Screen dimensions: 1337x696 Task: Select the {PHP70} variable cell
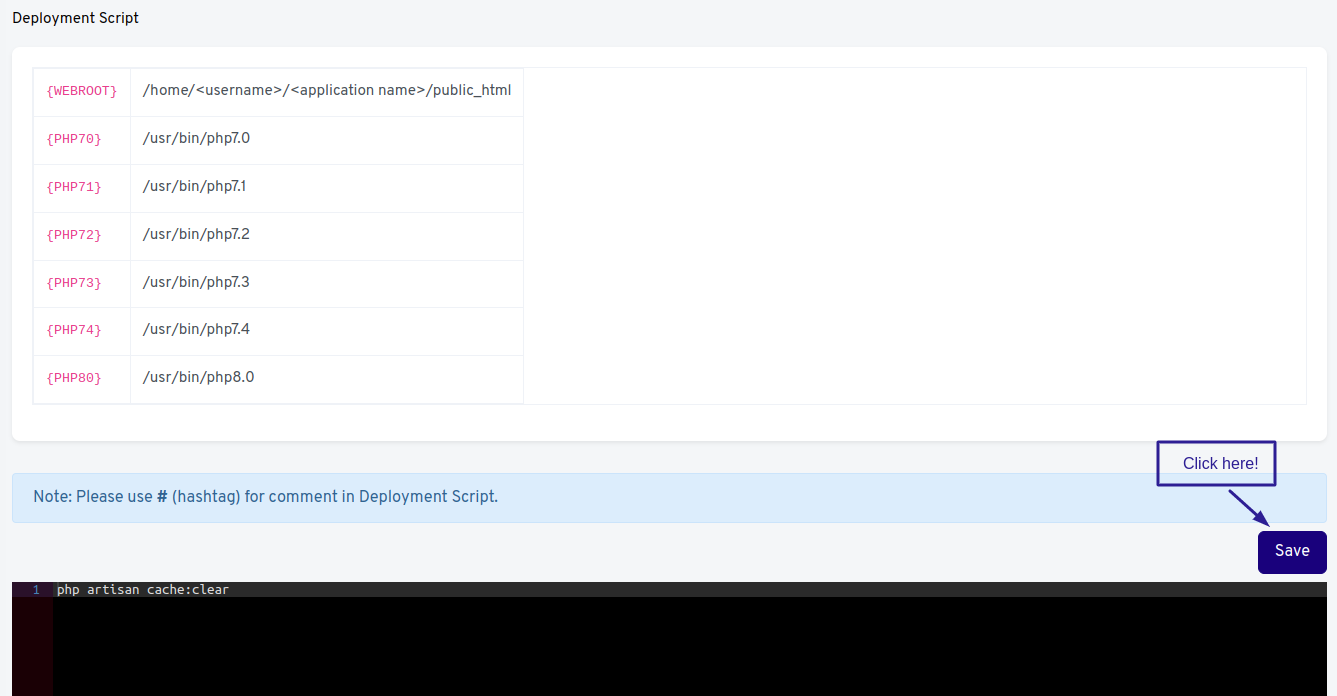point(82,140)
